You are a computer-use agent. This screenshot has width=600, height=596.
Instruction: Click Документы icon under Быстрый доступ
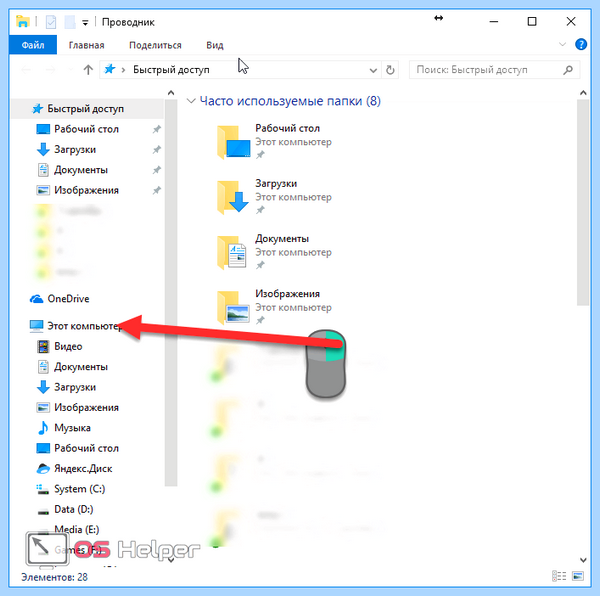(43, 170)
